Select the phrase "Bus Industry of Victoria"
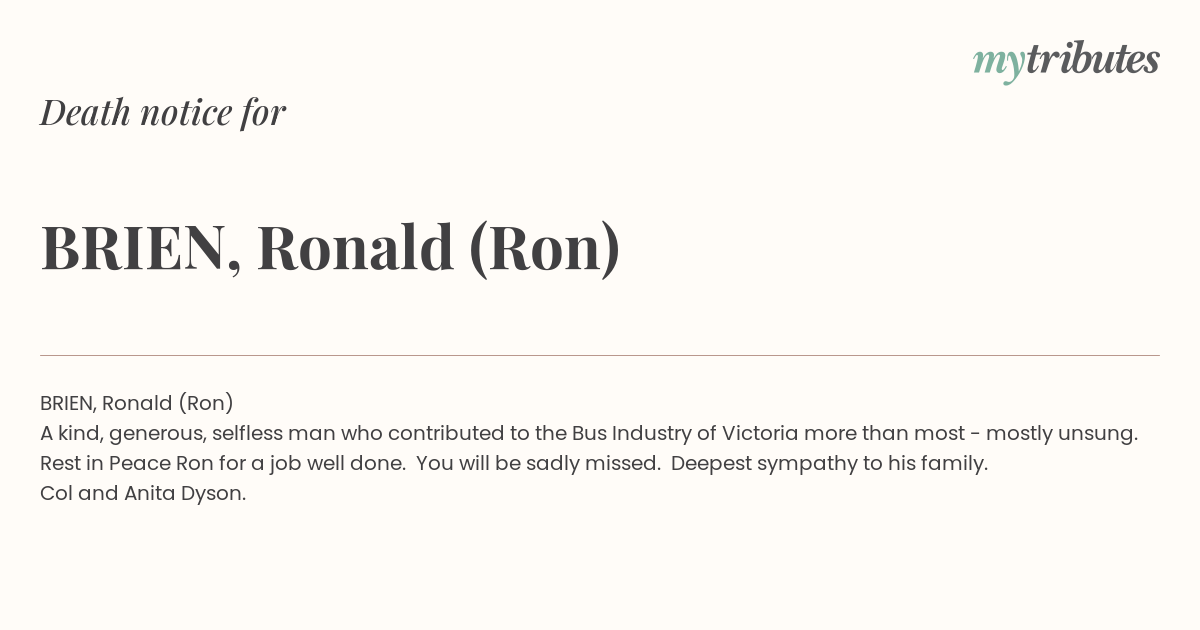This screenshot has width=1200, height=630. coord(685,434)
